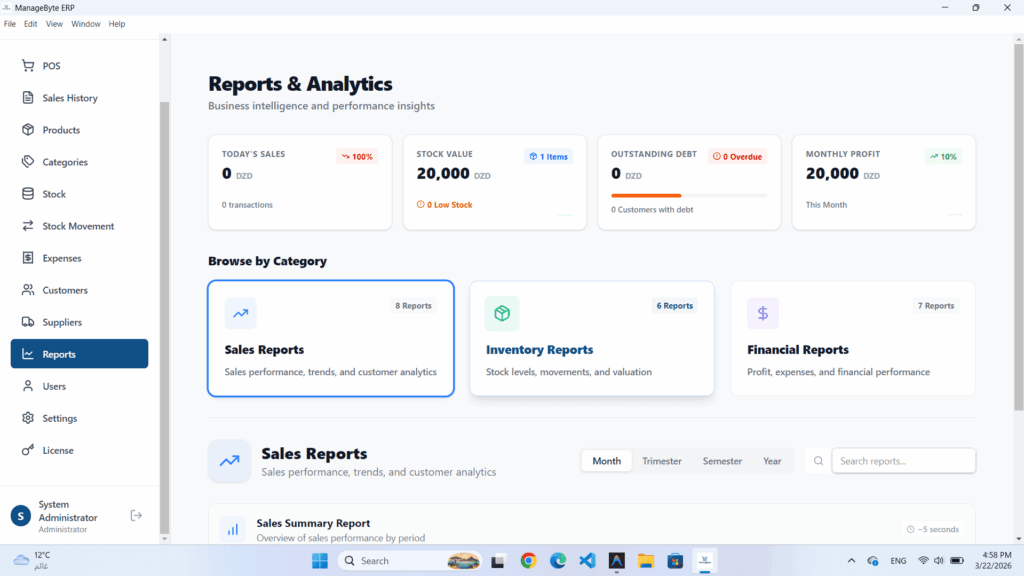
Task: Click the Suppliers truck icon
Action: [x=27, y=321]
